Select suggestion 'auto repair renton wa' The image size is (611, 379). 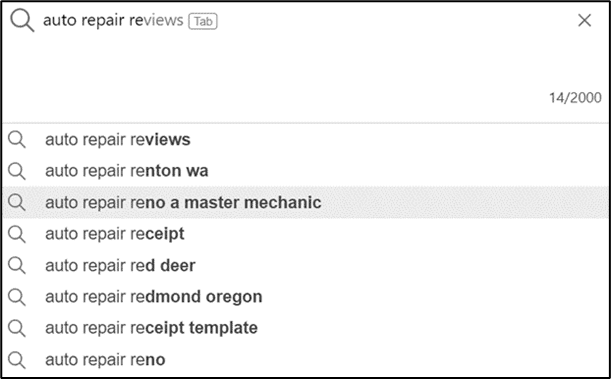point(306,171)
